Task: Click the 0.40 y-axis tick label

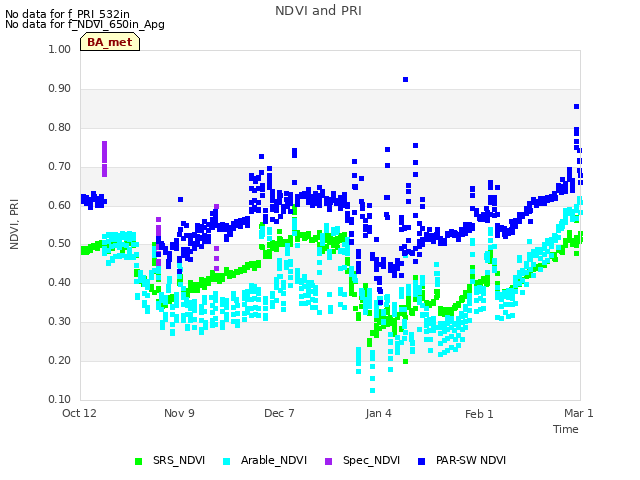Action: [x=60, y=282]
